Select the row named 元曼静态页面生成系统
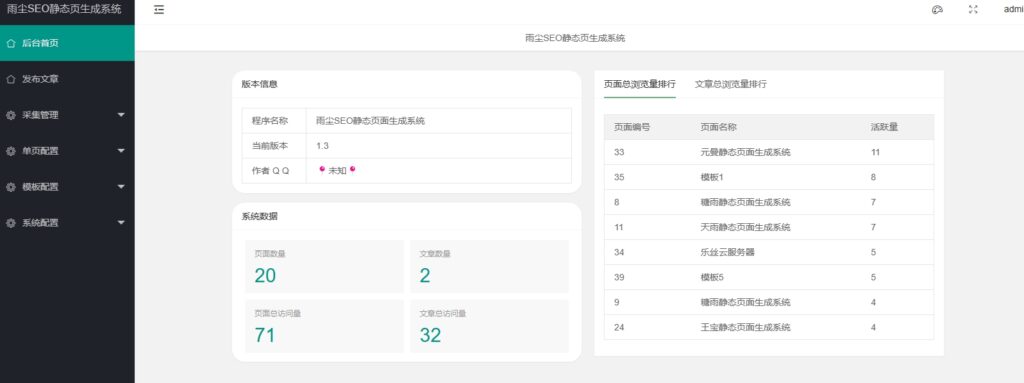The image size is (1024, 383). (x=769, y=152)
